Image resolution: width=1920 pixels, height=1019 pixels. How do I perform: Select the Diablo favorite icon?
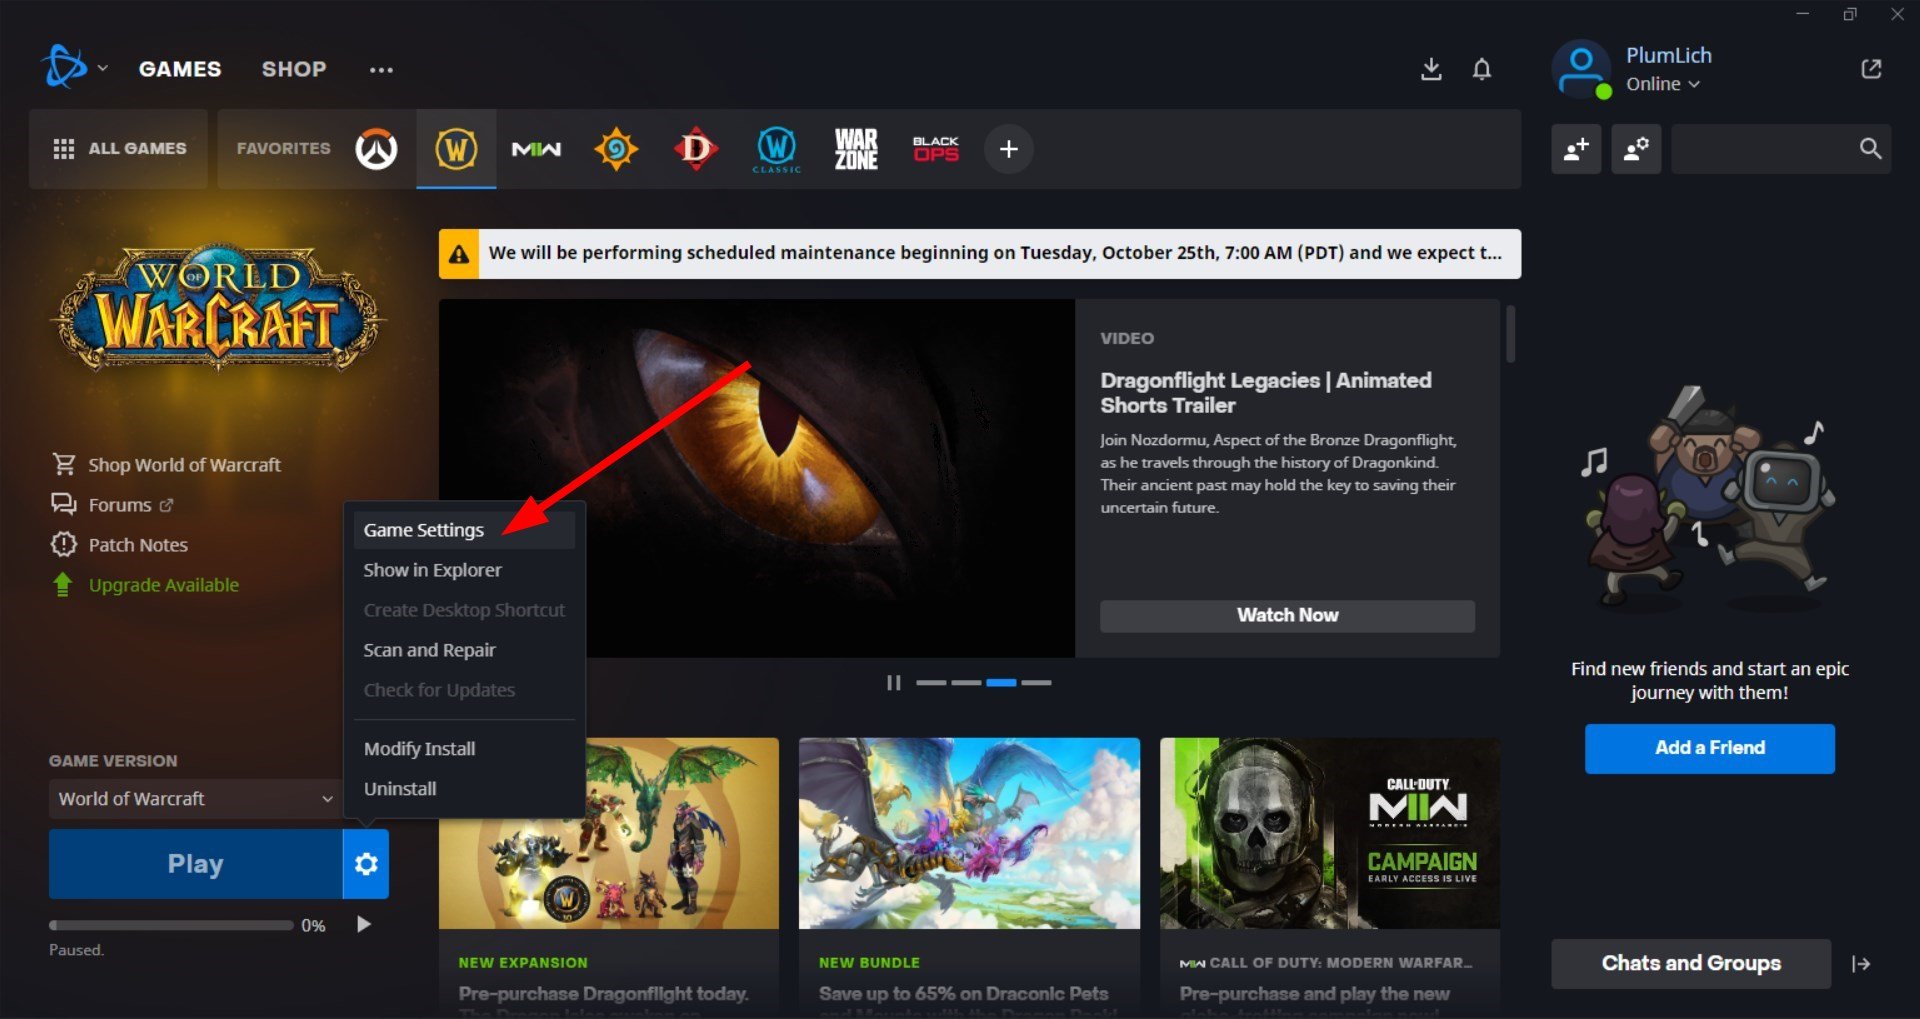[696, 149]
